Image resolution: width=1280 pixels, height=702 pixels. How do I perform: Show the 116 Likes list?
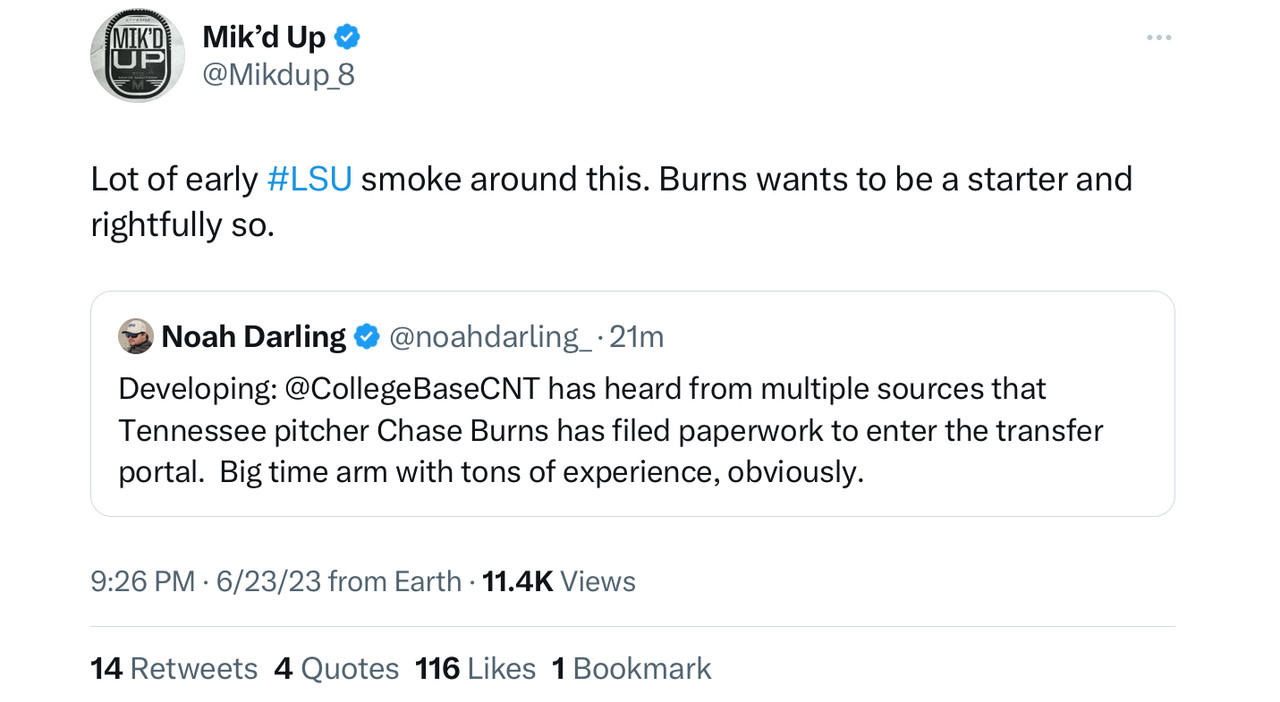pos(475,668)
